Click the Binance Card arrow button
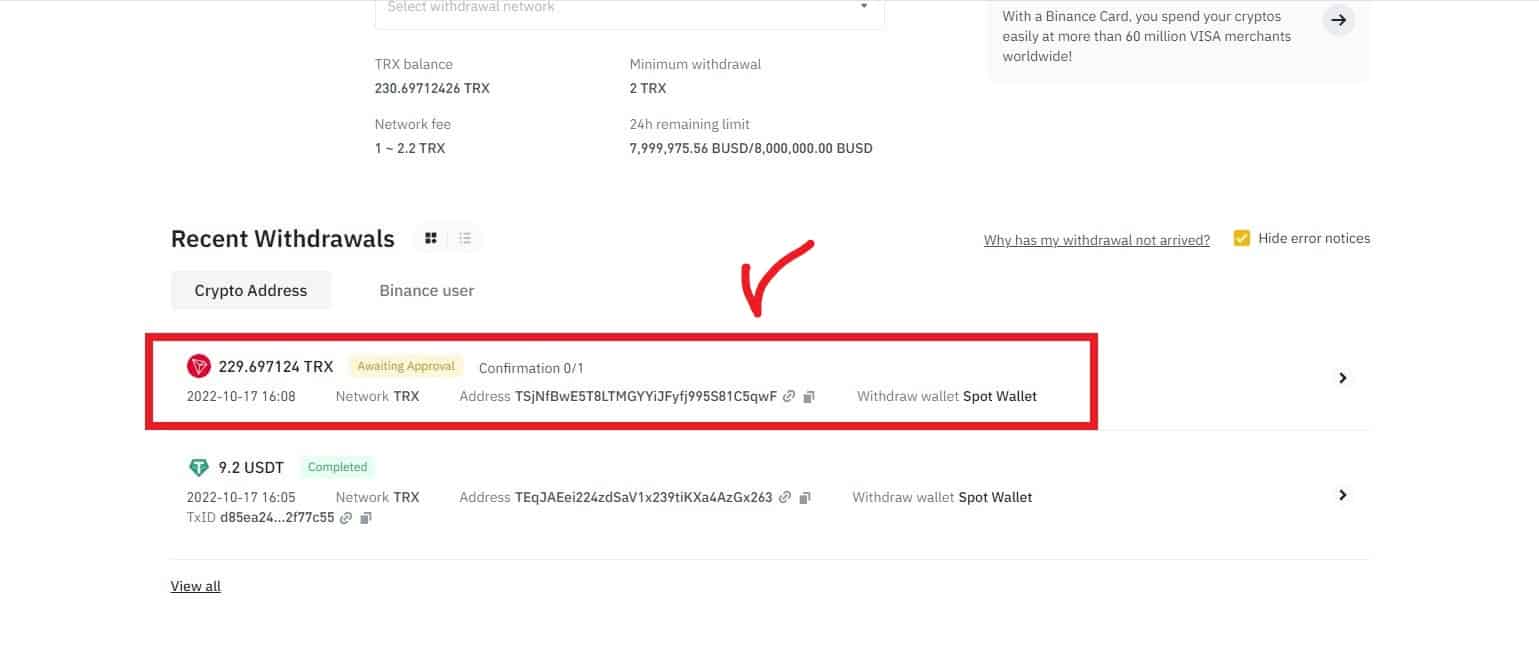The width and height of the screenshot is (1539, 665). [1339, 19]
